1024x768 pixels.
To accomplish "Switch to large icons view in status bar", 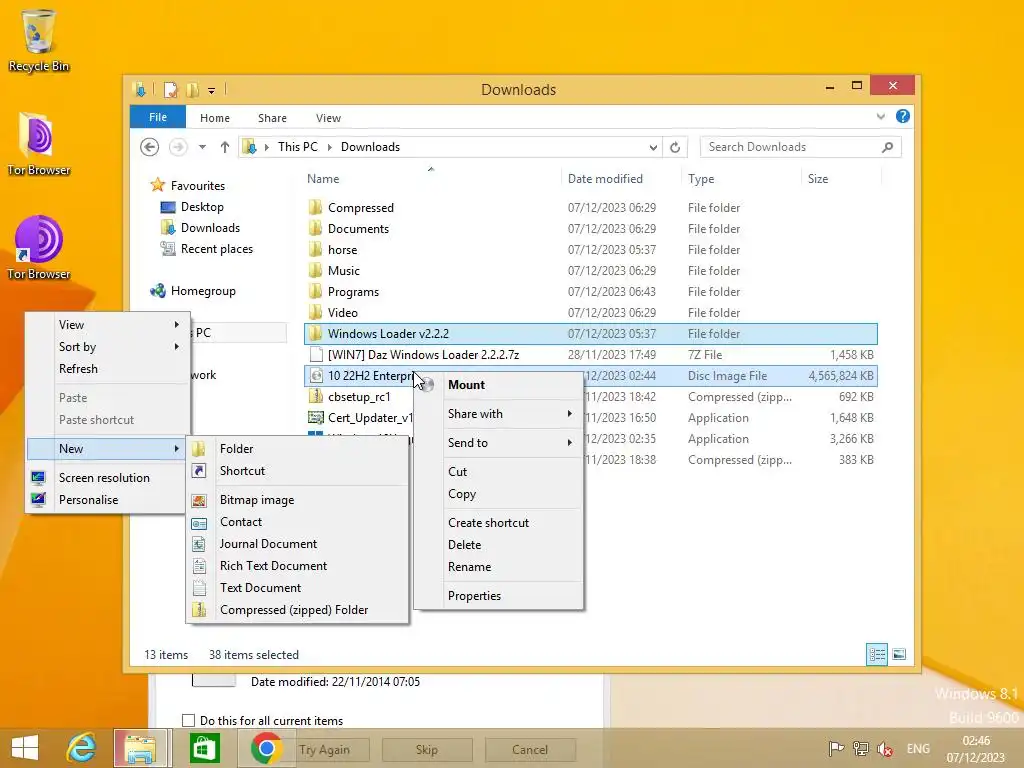I will (899, 654).
